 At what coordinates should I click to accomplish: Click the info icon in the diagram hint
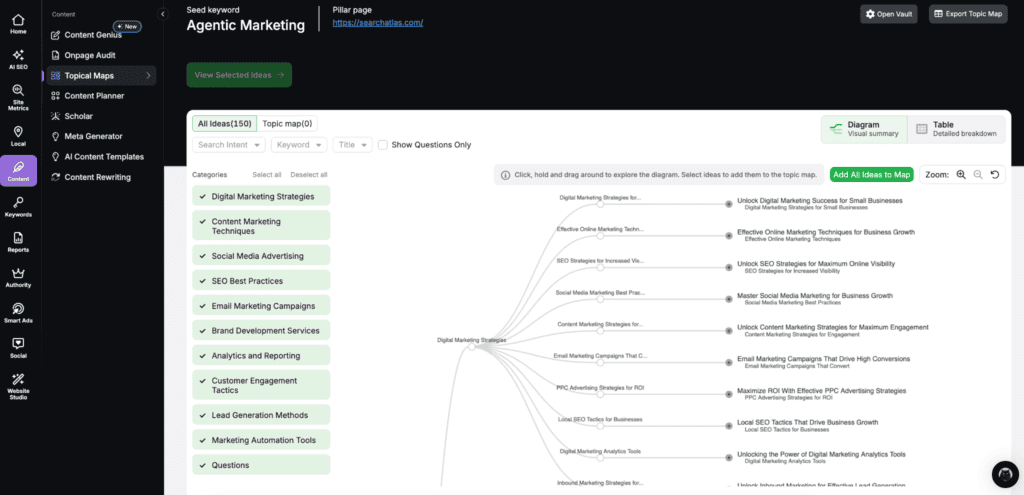pos(505,175)
